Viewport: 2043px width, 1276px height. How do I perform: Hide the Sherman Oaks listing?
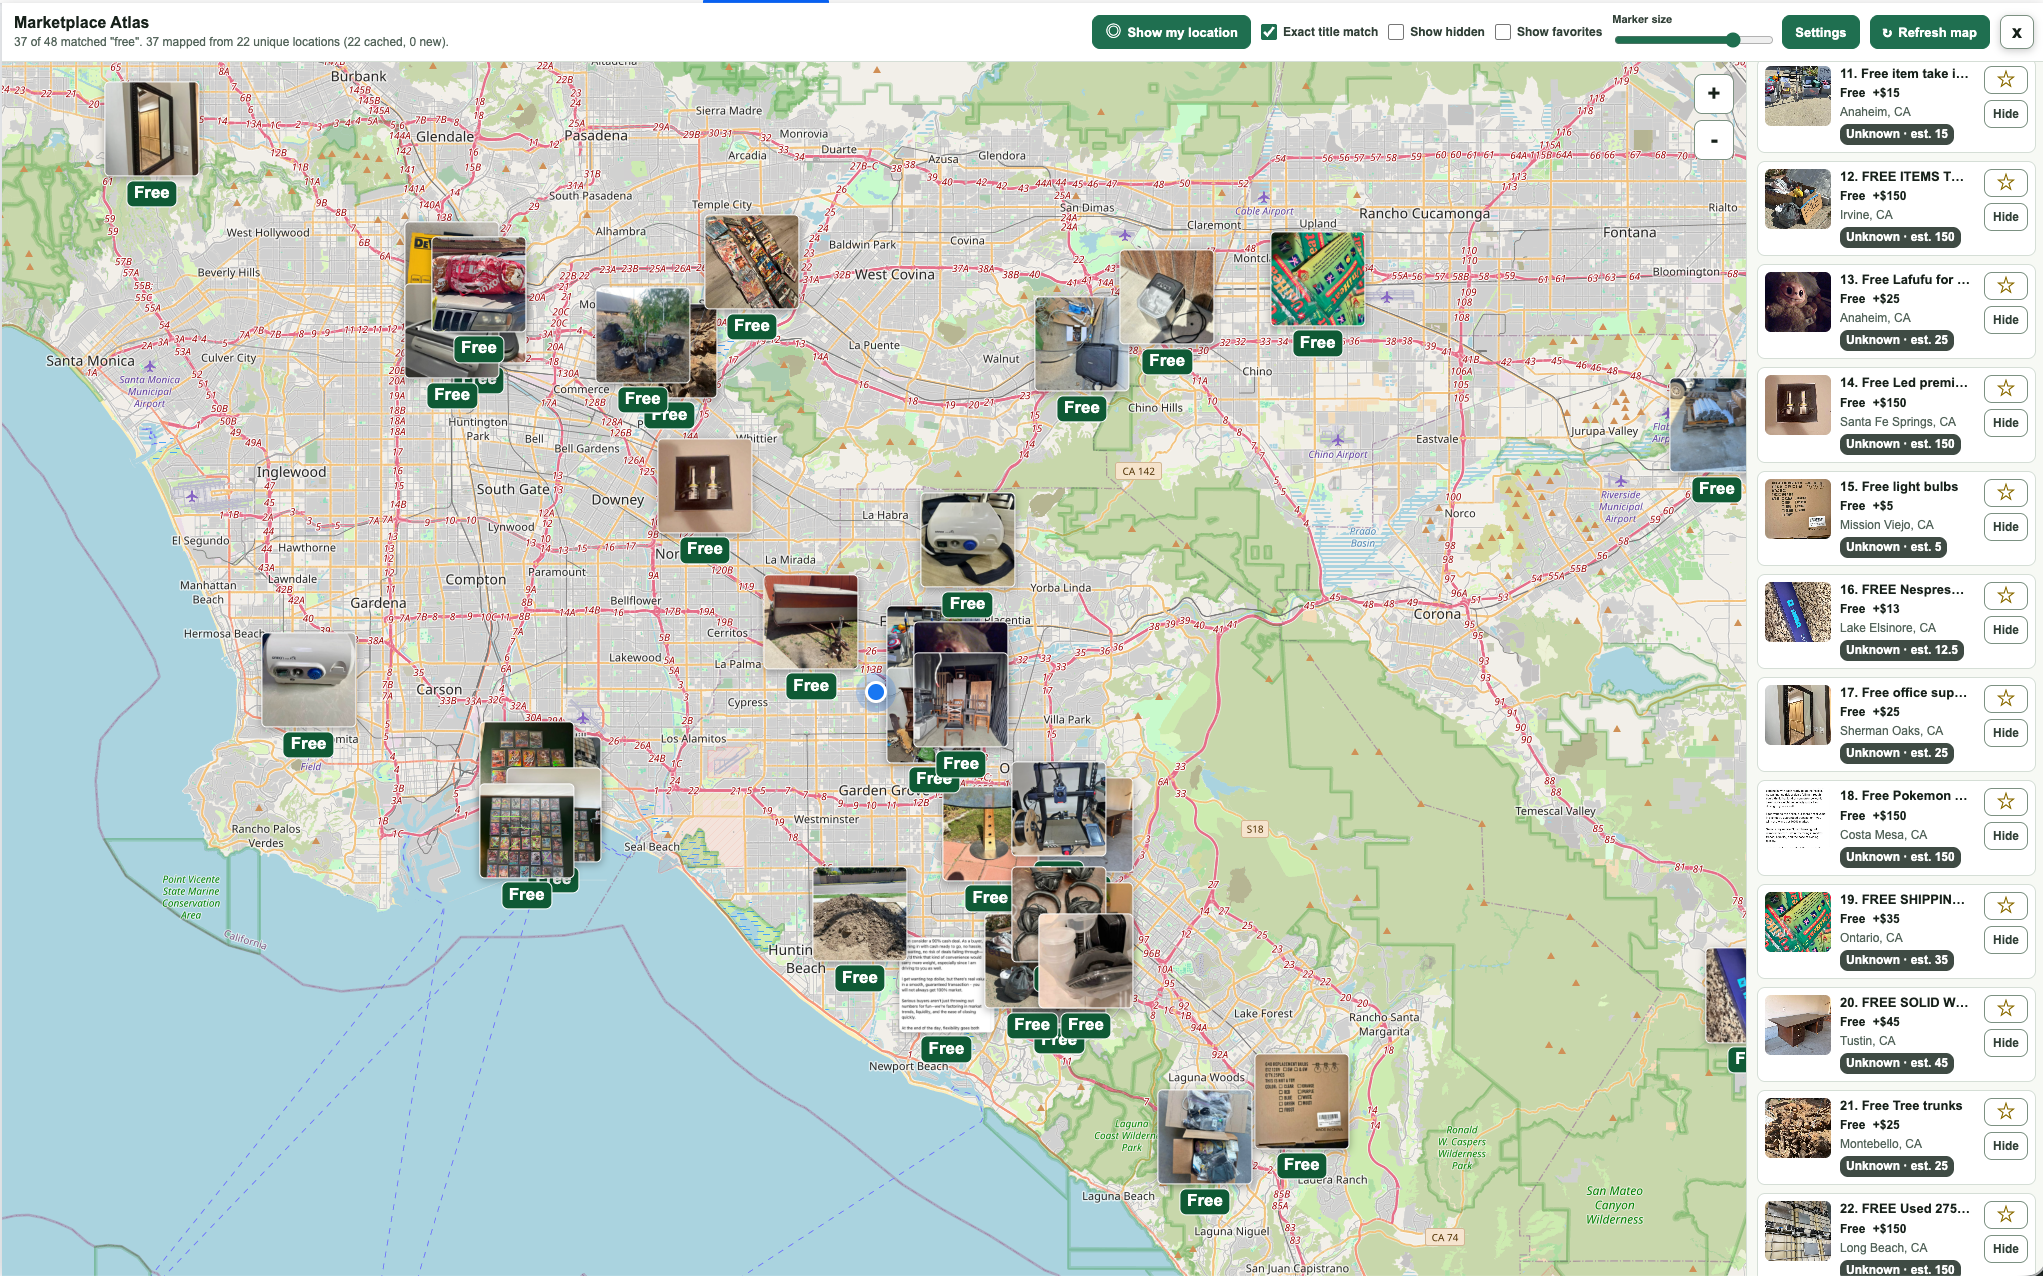coord(2005,733)
